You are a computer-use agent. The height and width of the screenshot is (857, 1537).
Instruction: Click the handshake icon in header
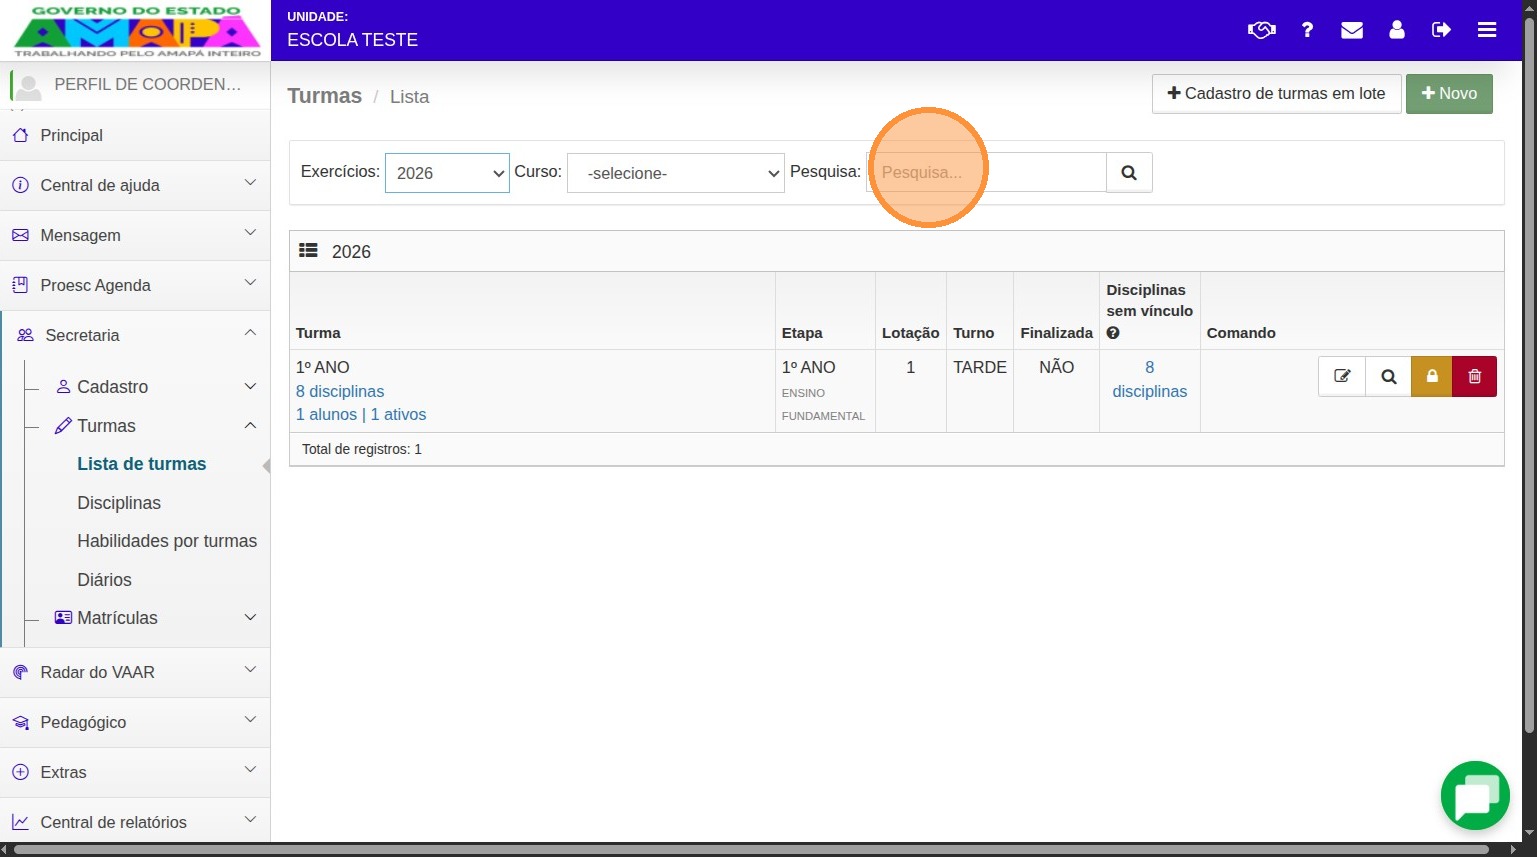1262,30
